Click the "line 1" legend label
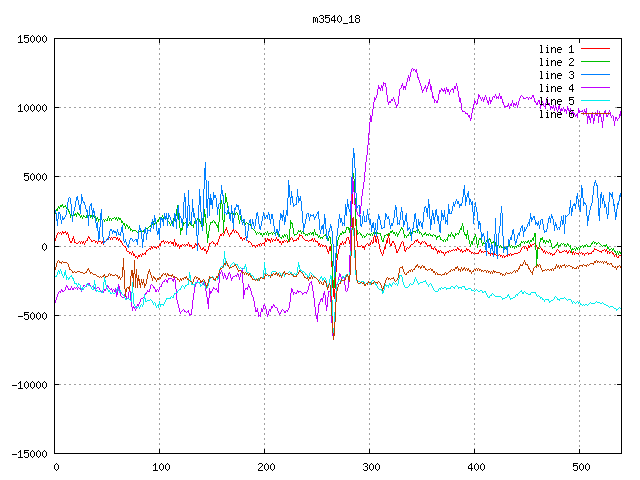Image resolution: width=640 pixels, height=480 pixels. coord(557,49)
